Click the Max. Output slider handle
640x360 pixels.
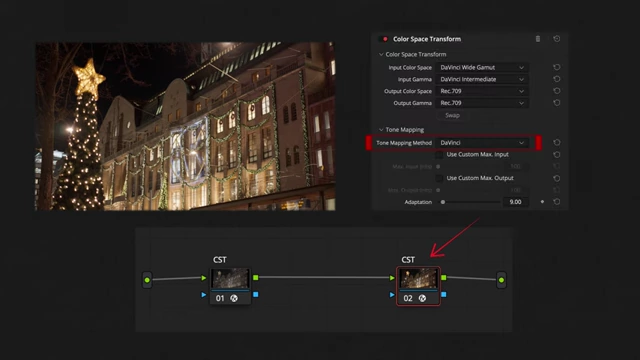click(x=438, y=190)
